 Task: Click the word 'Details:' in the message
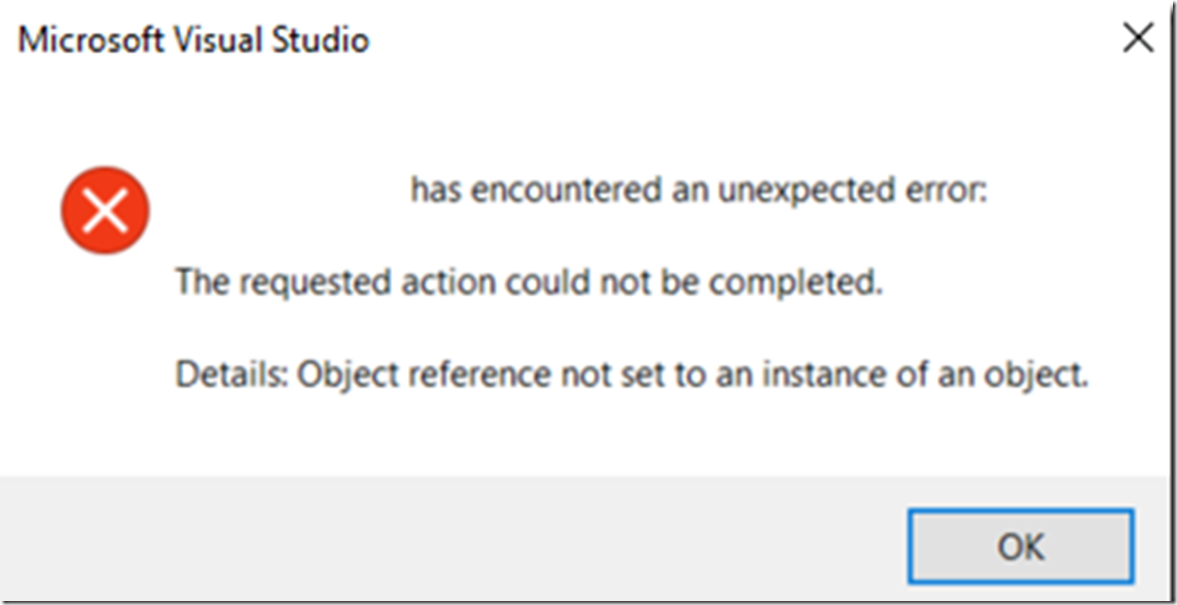pyautogui.click(x=232, y=374)
